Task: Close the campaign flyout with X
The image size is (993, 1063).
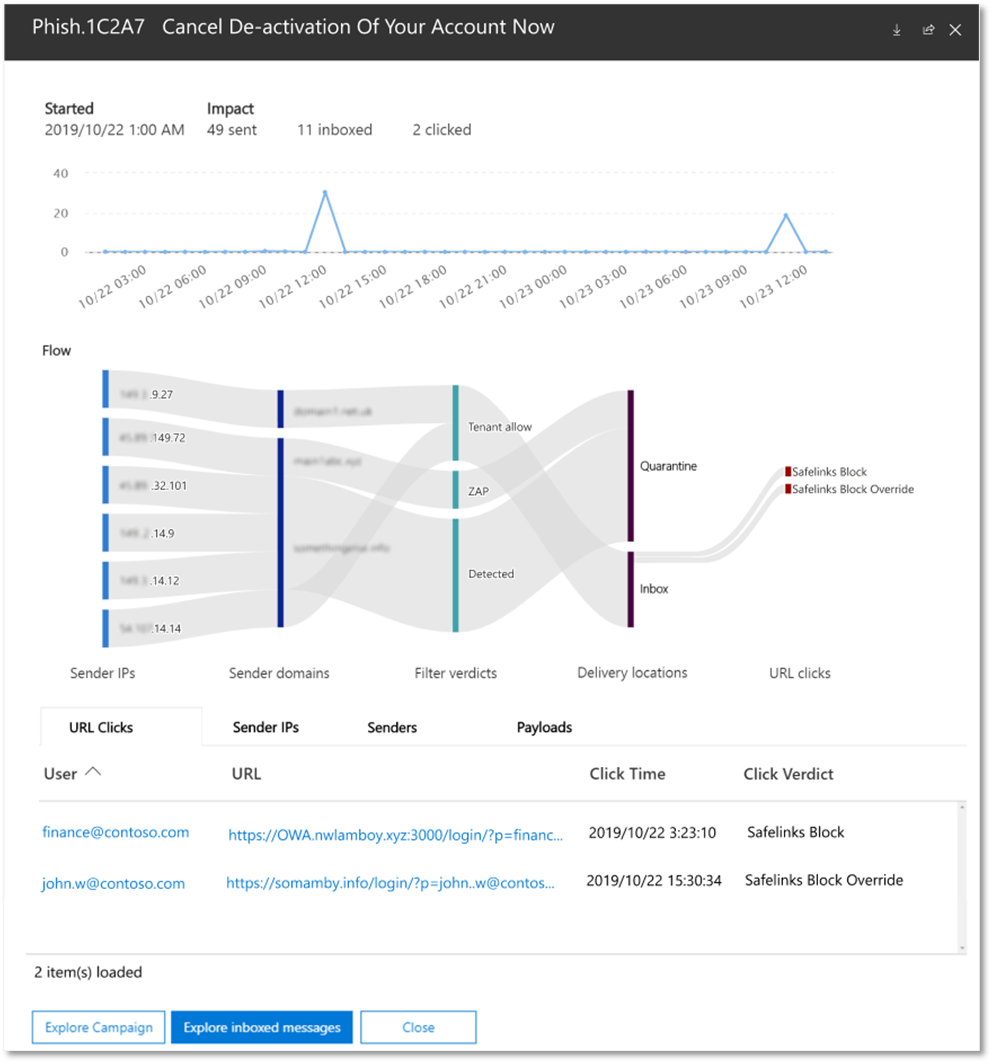Action: pos(955,30)
